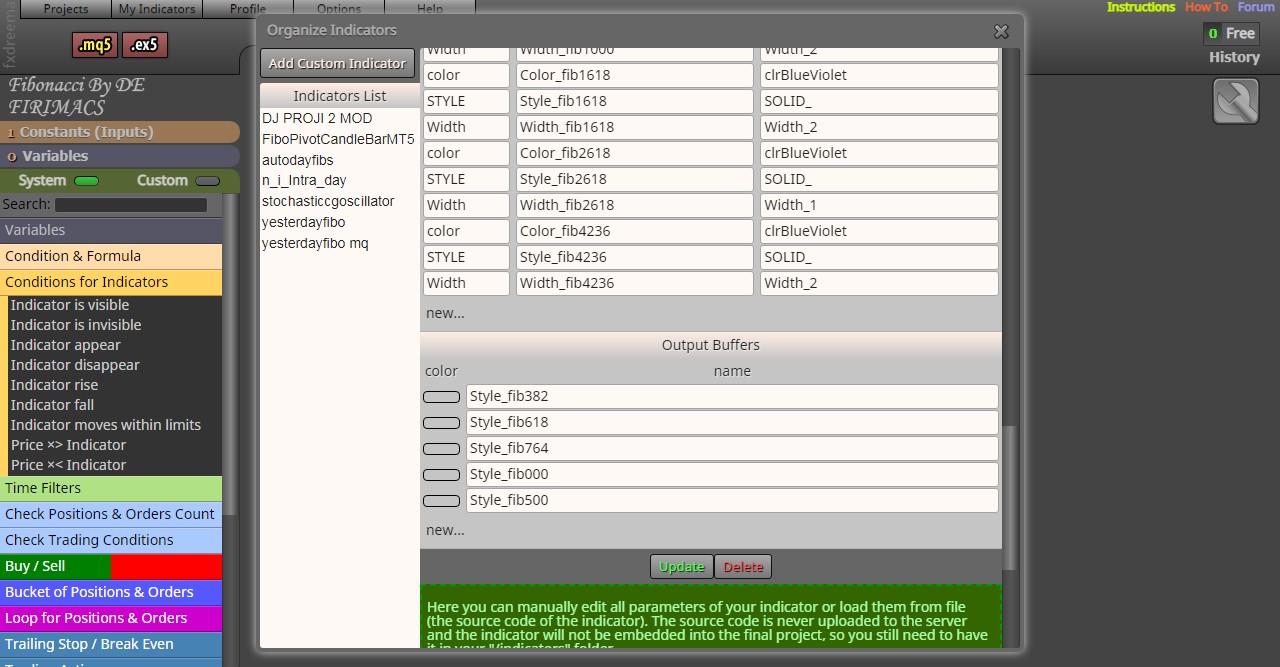This screenshot has height=667, width=1280.
Task: Open the How To link
Action: [x=1206, y=7]
